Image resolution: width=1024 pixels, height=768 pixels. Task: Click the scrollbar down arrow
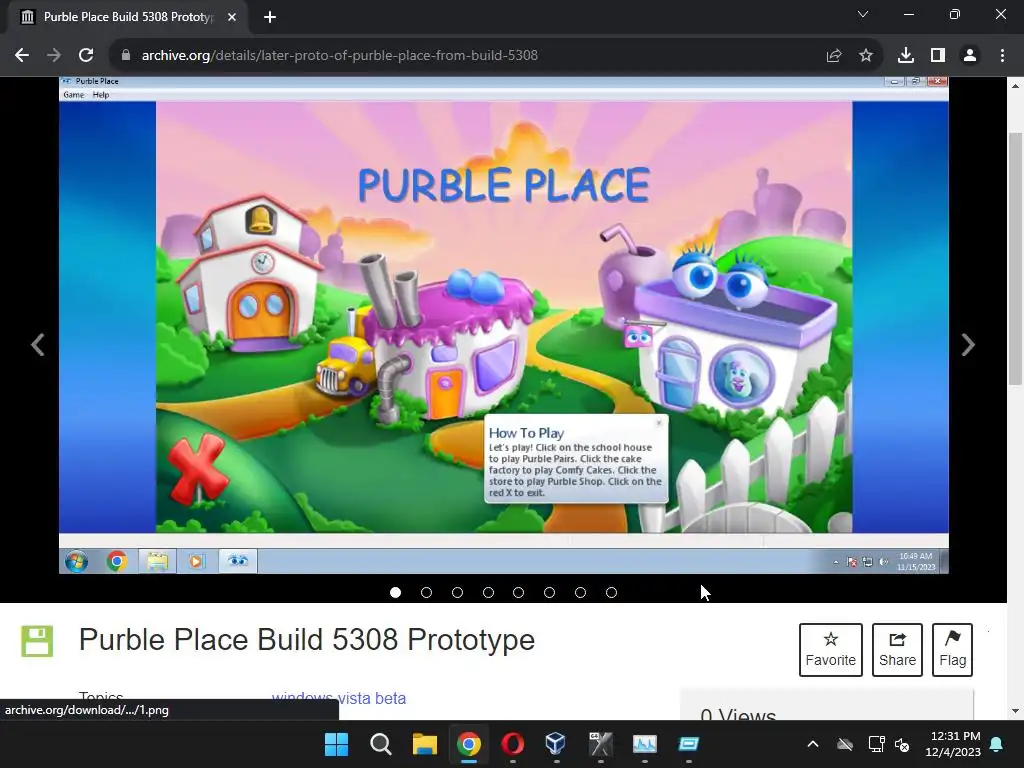click(1015, 711)
